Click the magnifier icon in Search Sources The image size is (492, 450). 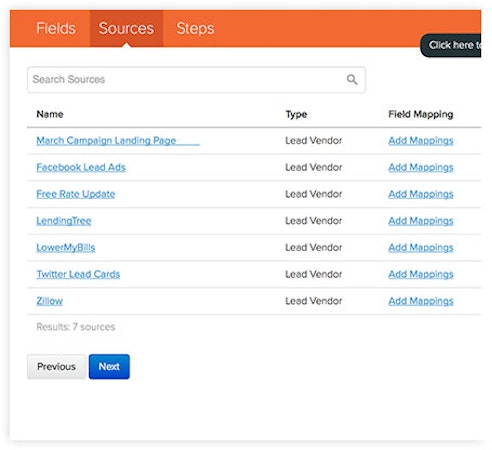352,80
